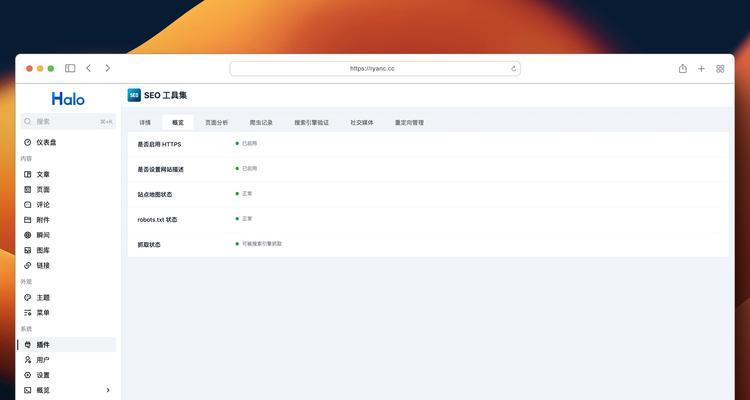Show the browser tab overview grid
This screenshot has height=400, width=750.
pos(720,69)
